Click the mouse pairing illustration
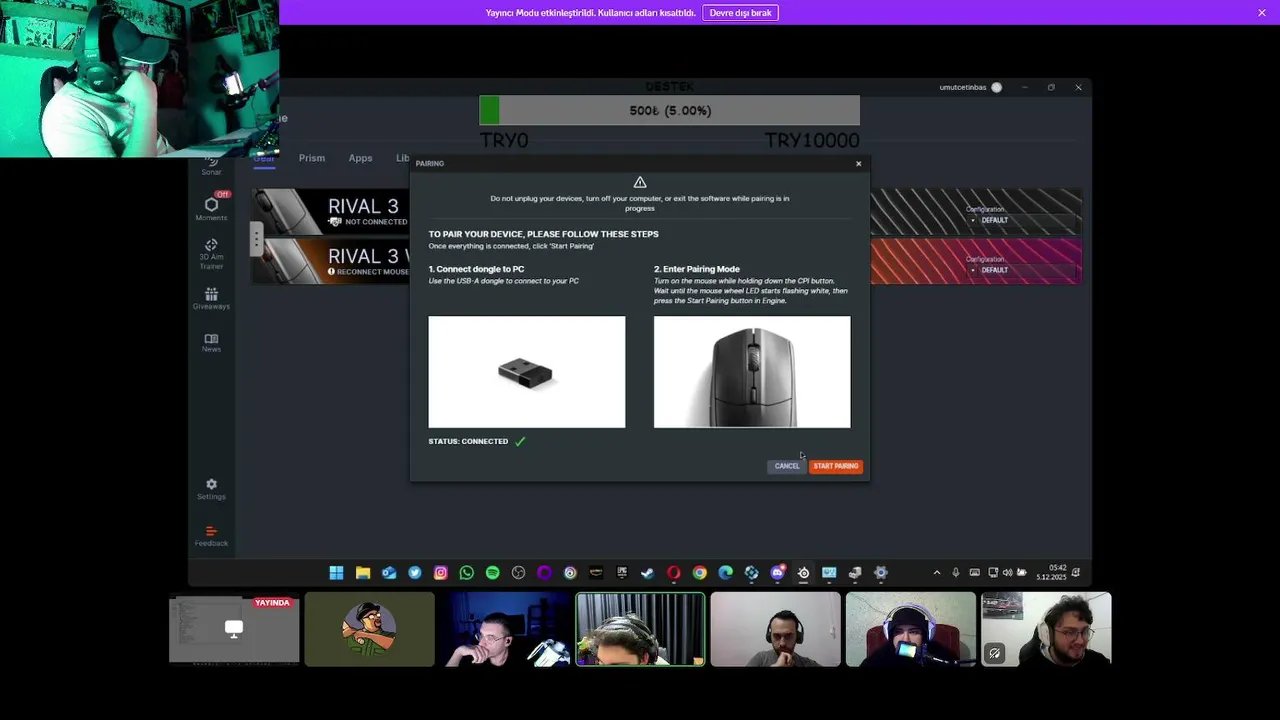The width and height of the screenshot is (1280, 720). 752,372
